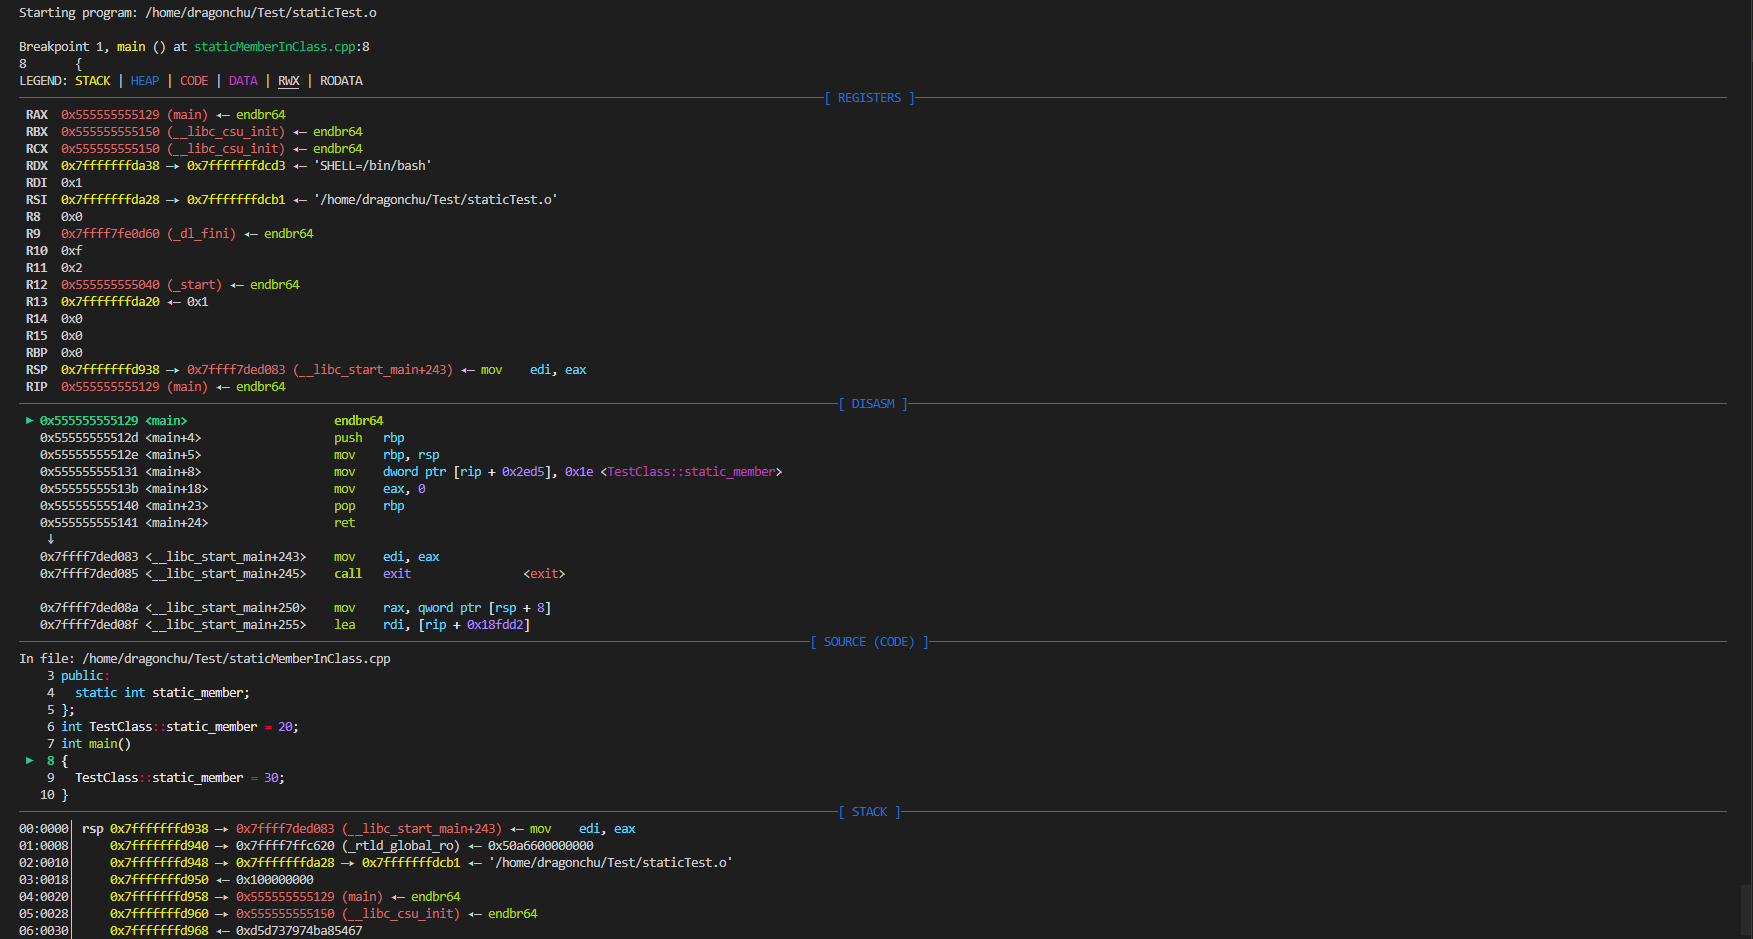Click the STACK section header above the stack dump
Viewport: 1753px width, 939px height.
[869, 812]
